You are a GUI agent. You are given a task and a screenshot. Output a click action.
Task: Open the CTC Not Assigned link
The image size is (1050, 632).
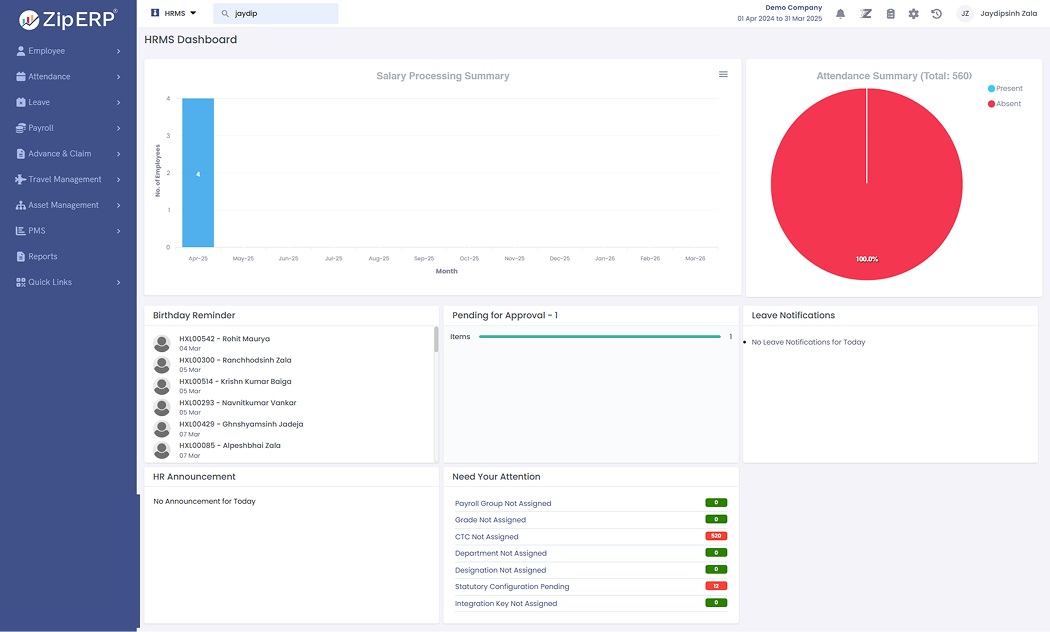(487, 537)
